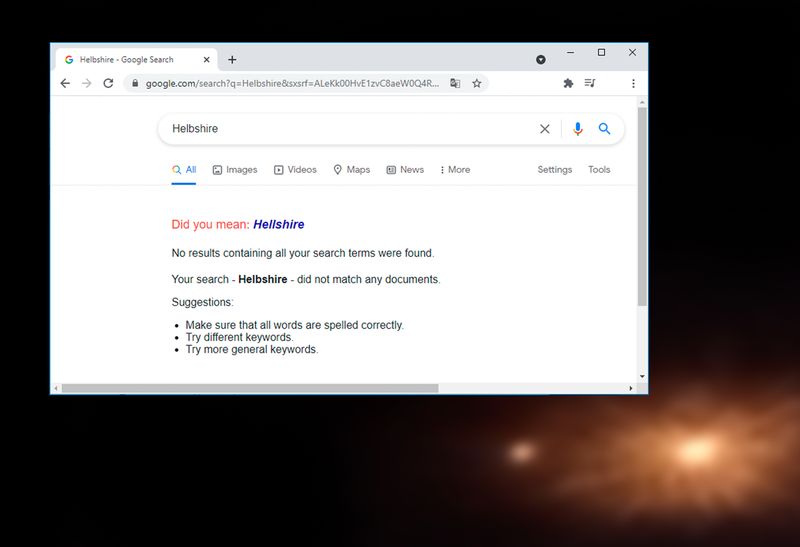The height and width of the screenshot is (547, 800).
Task: Open search Tools
Action: [x=599, y=170]
